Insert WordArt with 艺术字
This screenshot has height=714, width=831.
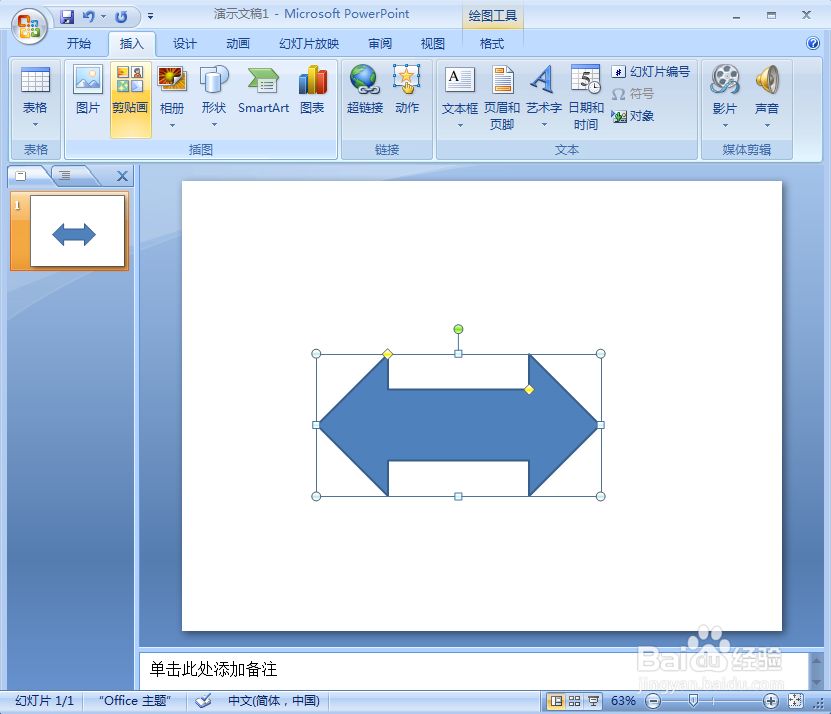point(544,99)
